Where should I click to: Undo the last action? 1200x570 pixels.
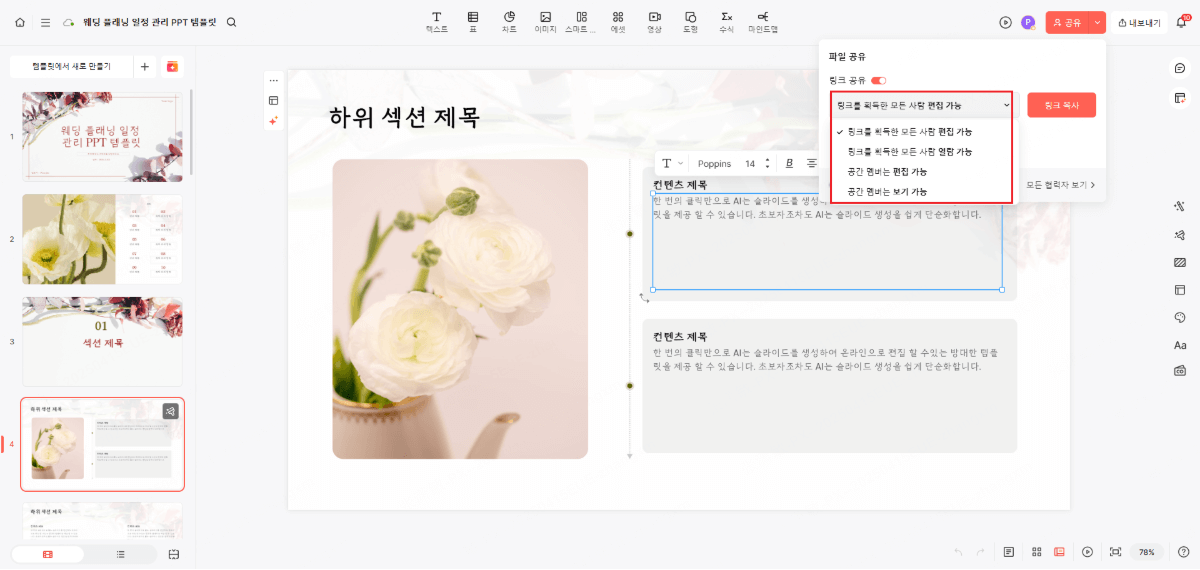point(958,552)
